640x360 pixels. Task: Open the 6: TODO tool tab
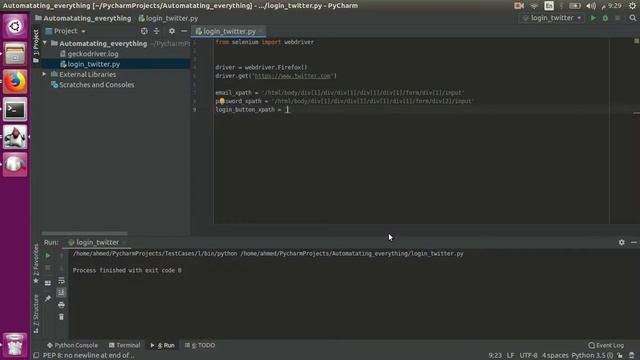tap(200, 345)
